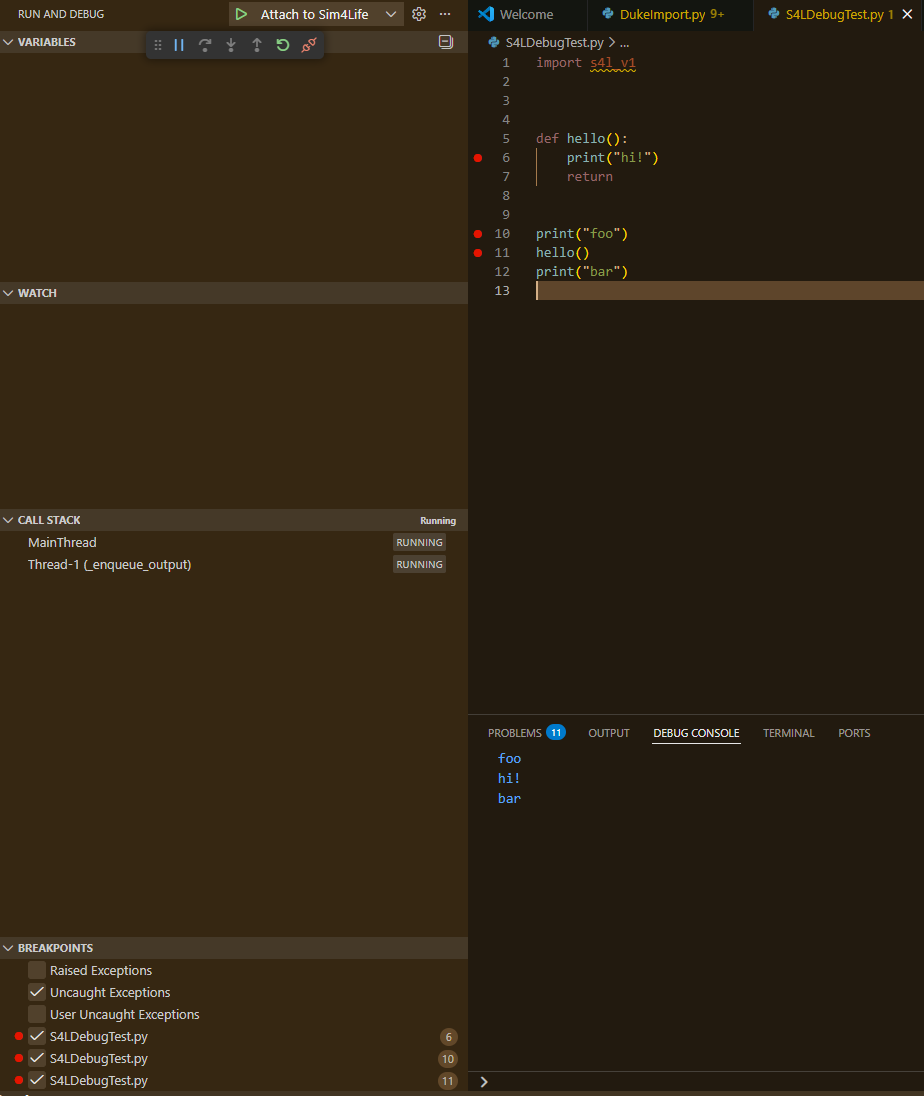Switch to the TERMINAL panel tab
This screenshot has height=1096, width=924.
click(x=788, y=733)
